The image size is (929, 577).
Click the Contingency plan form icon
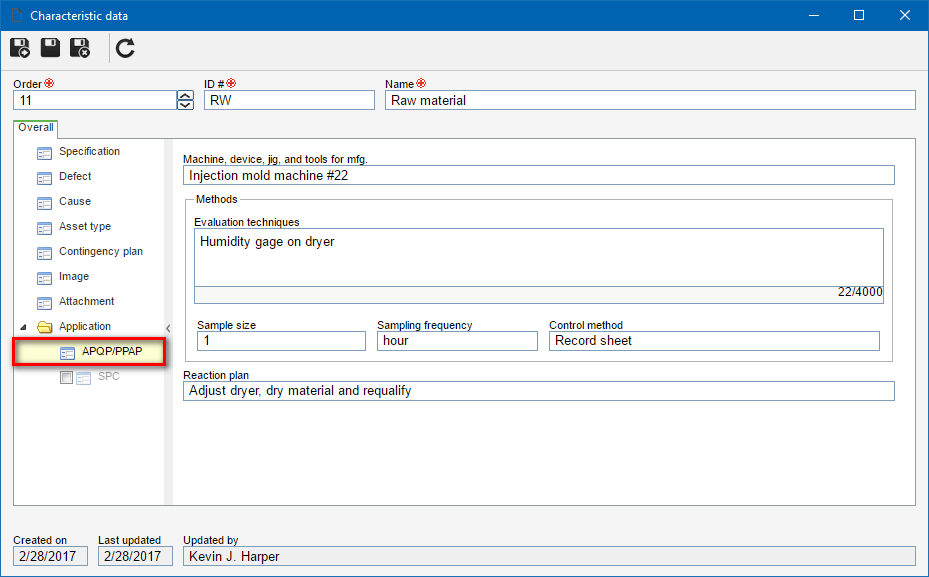[44, 254]
